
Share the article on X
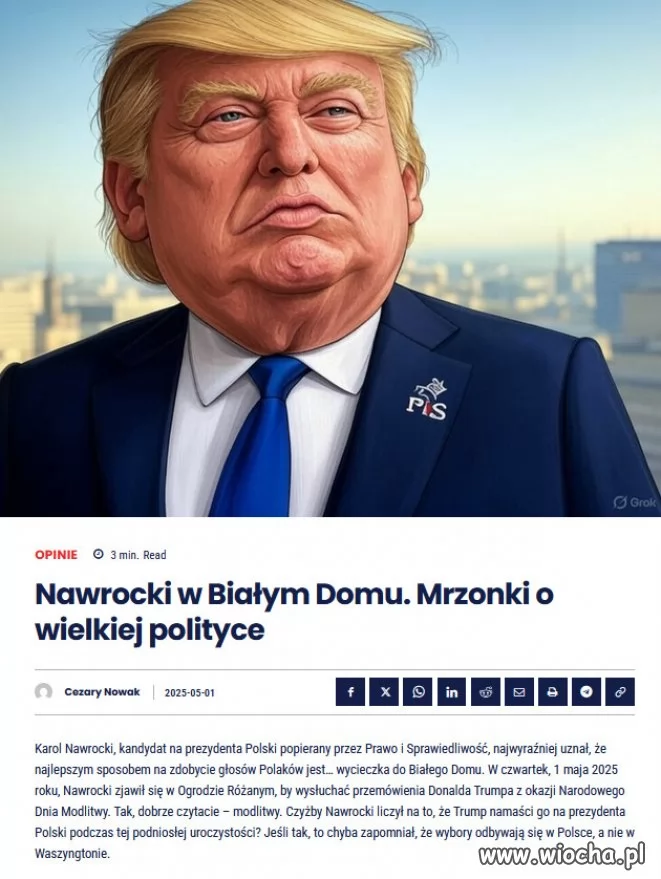[x=384, y=692]
